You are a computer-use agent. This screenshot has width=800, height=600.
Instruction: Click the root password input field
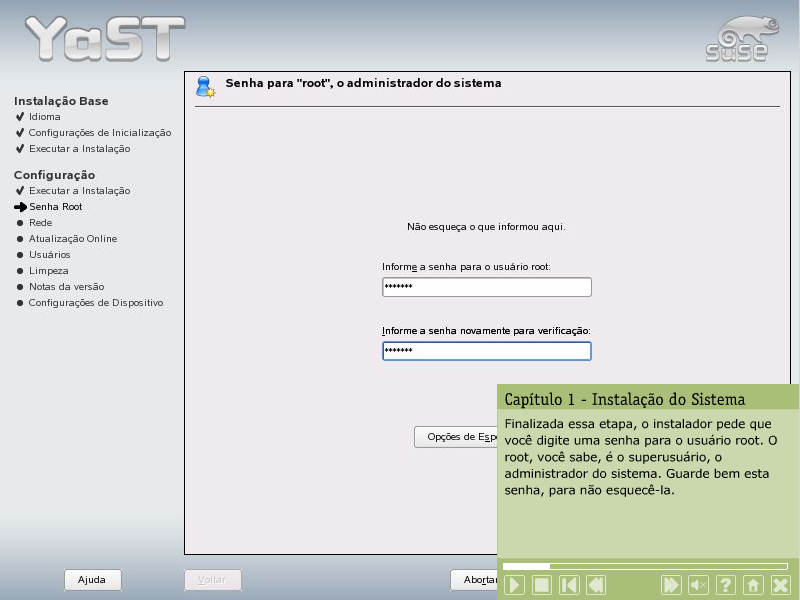pyautogui.click(x=486, y=288)
